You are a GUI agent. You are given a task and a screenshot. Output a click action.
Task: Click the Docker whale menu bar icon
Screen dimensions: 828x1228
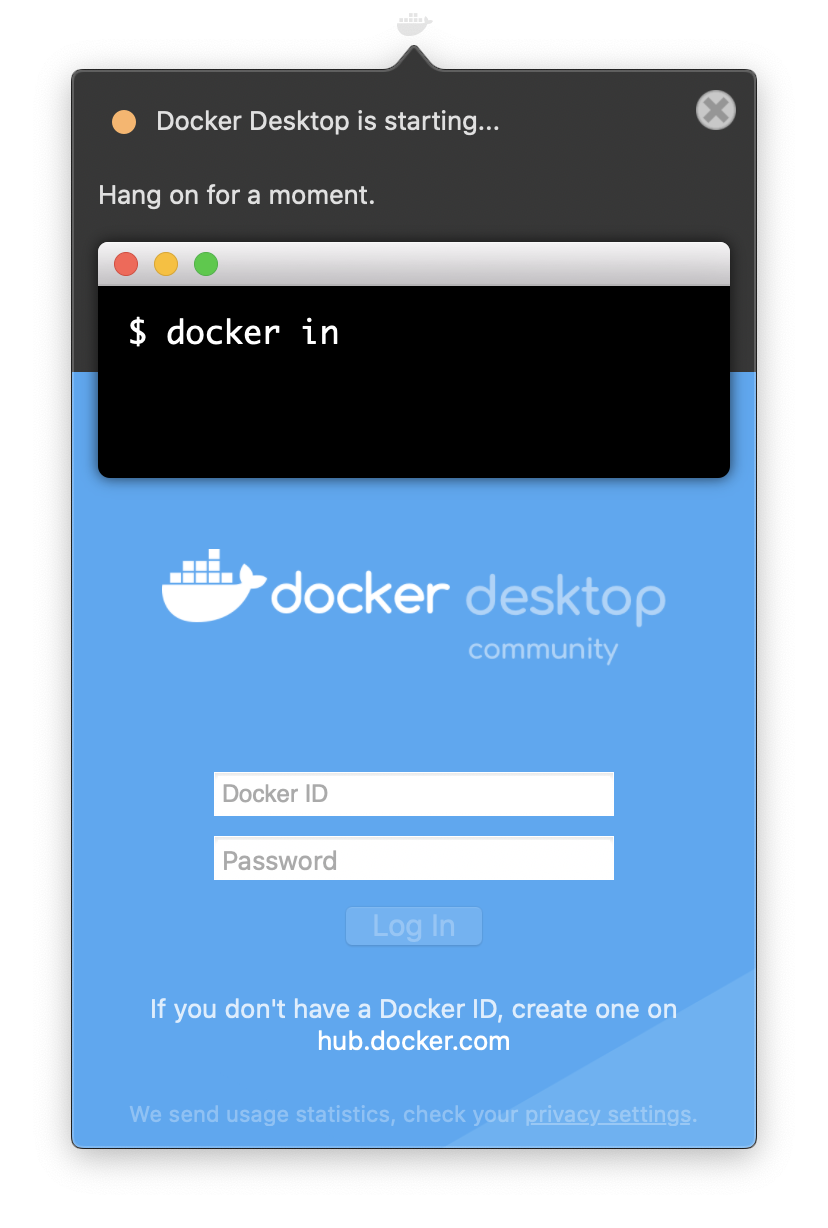click(x=414, y=24)
